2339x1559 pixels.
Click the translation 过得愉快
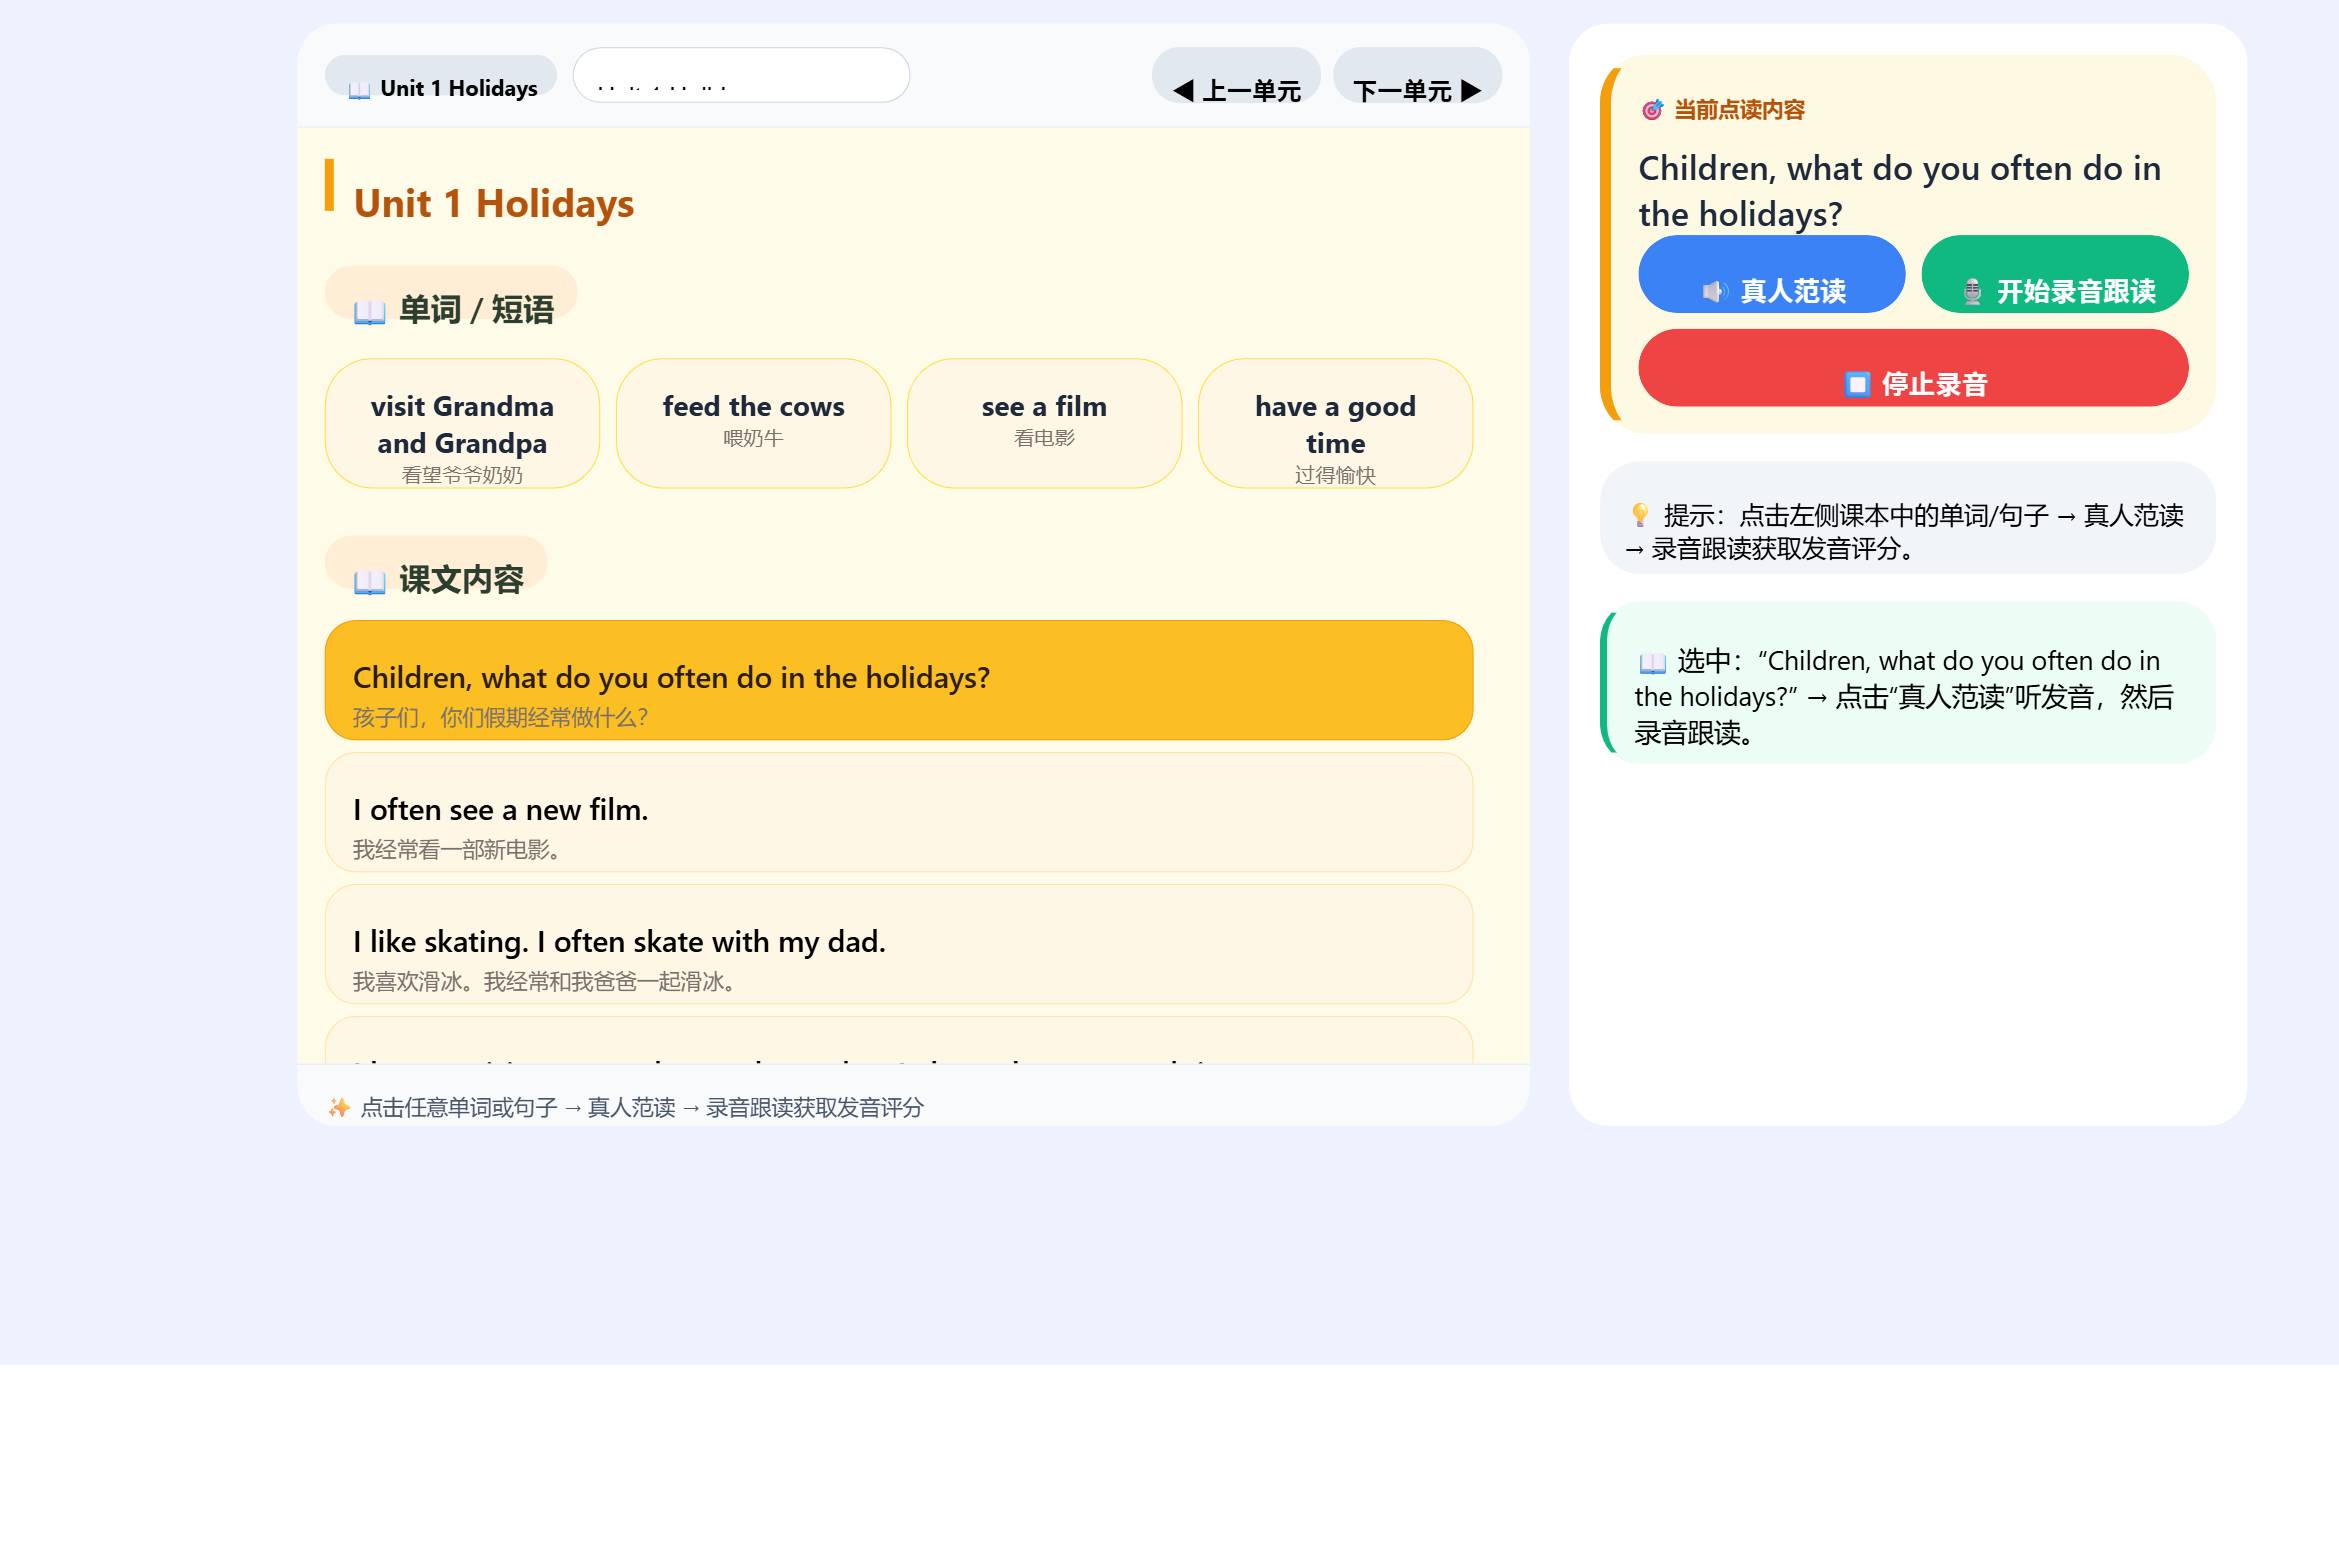[x=1335, y=475]
